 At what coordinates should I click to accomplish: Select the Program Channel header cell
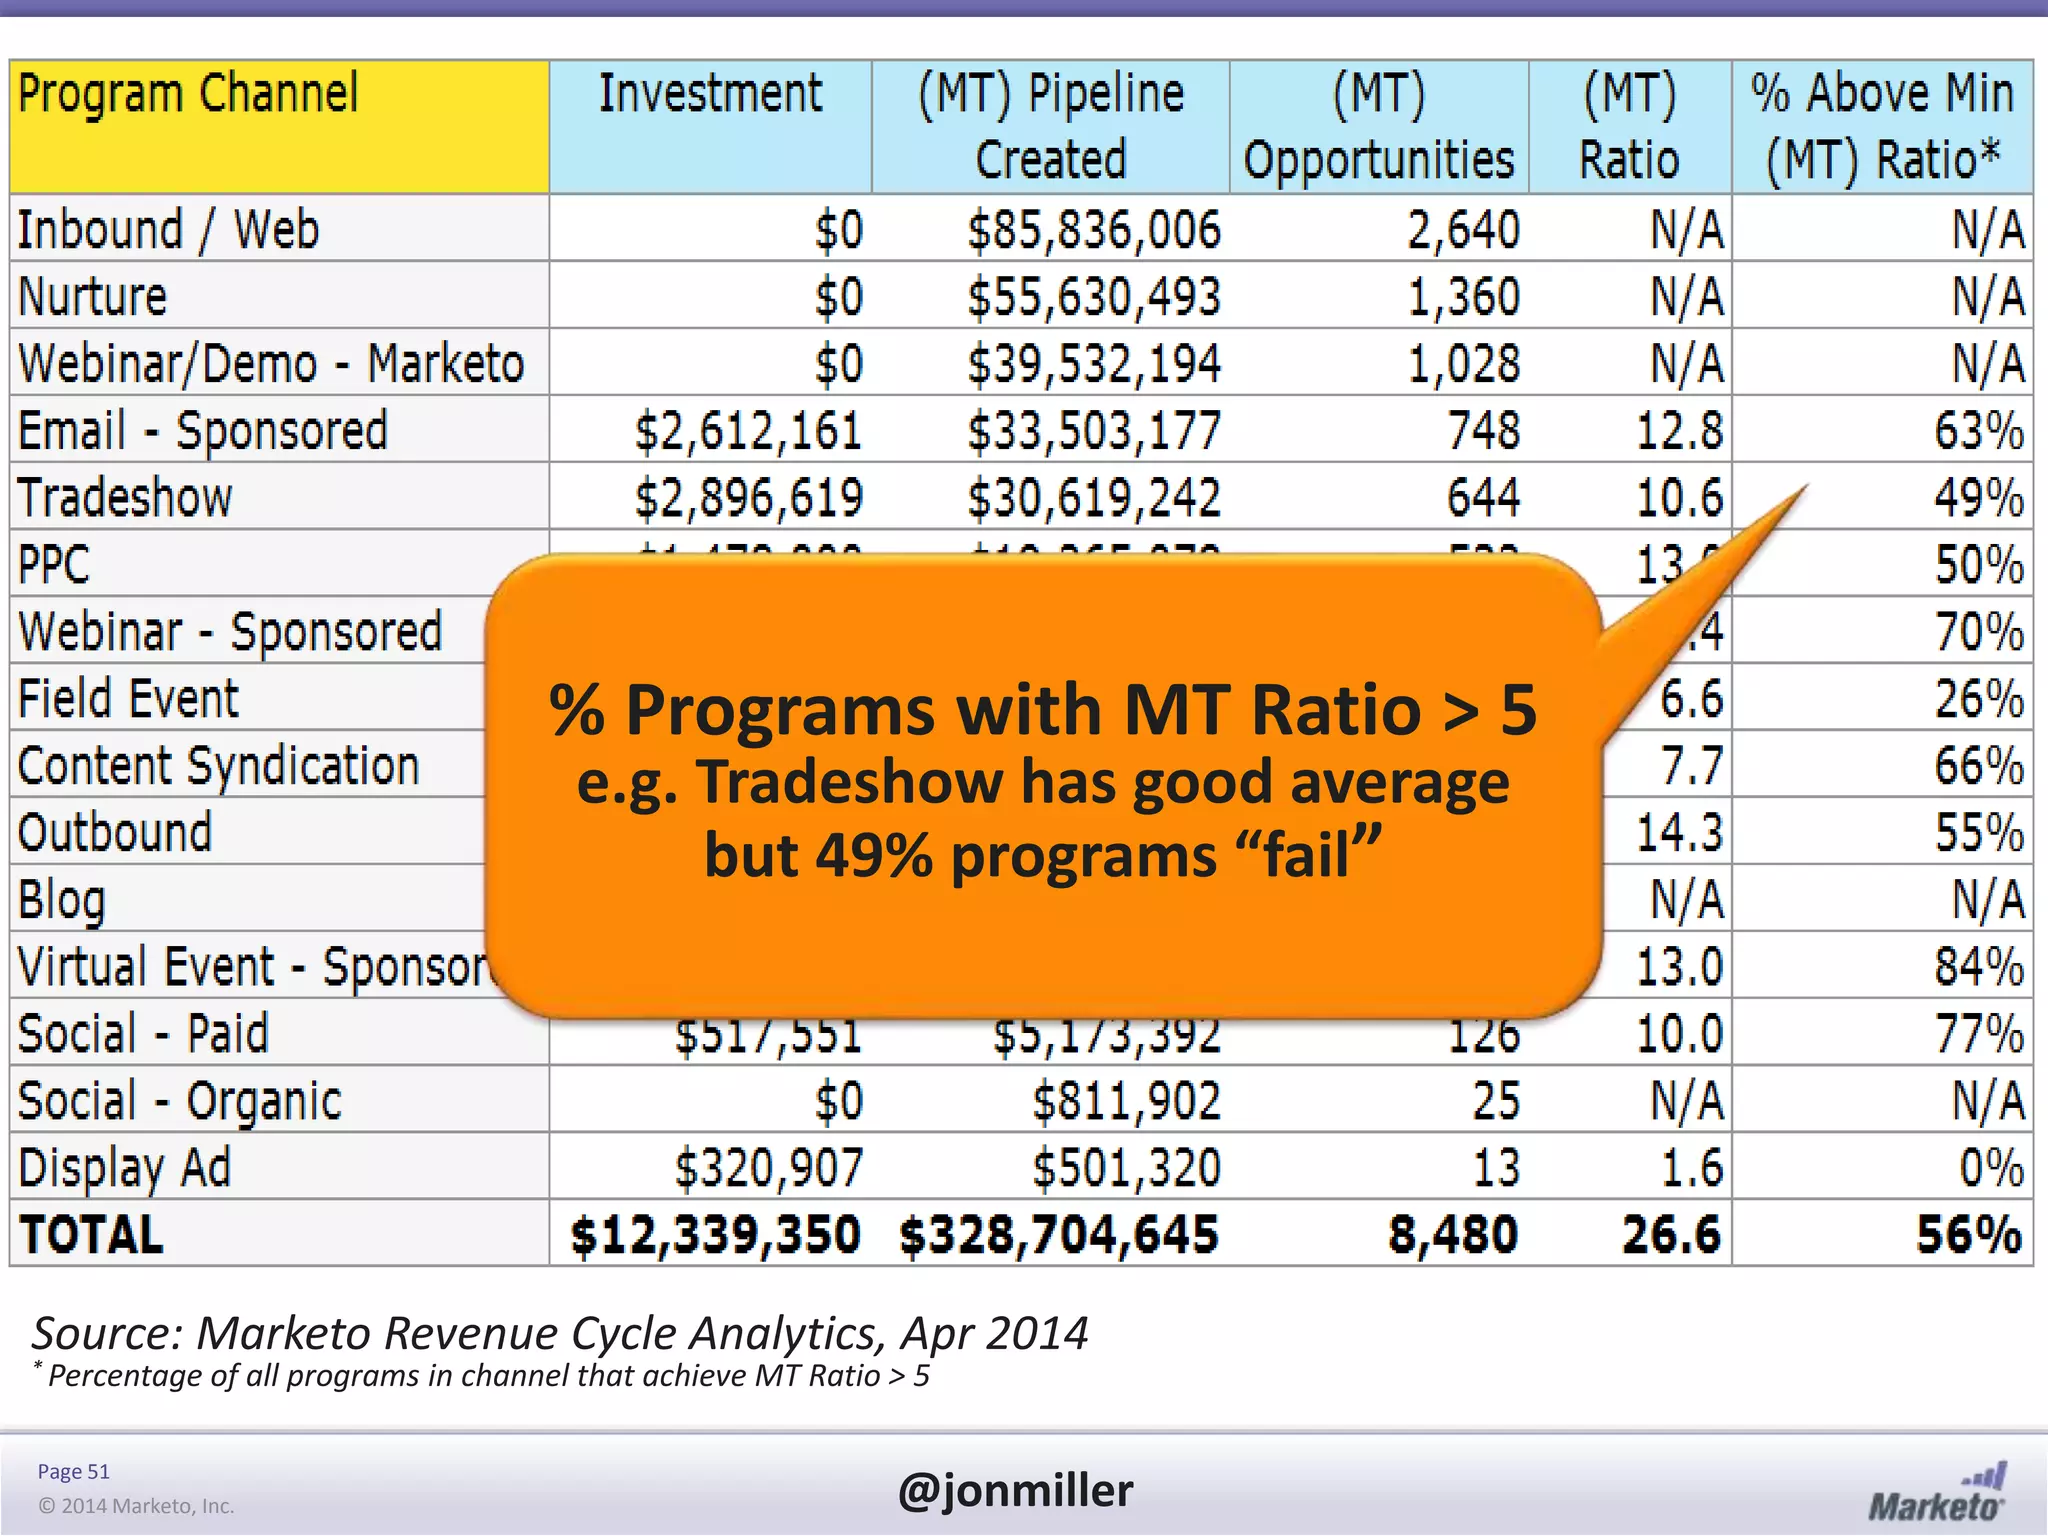point(279,126)
